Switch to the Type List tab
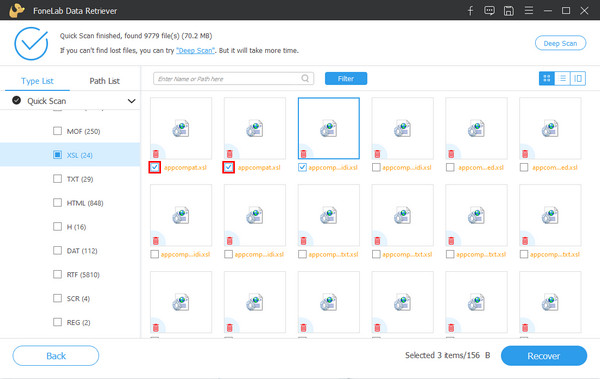Viewport: 600px width, 379px height. pyautogui.click(x=37, y=81)
